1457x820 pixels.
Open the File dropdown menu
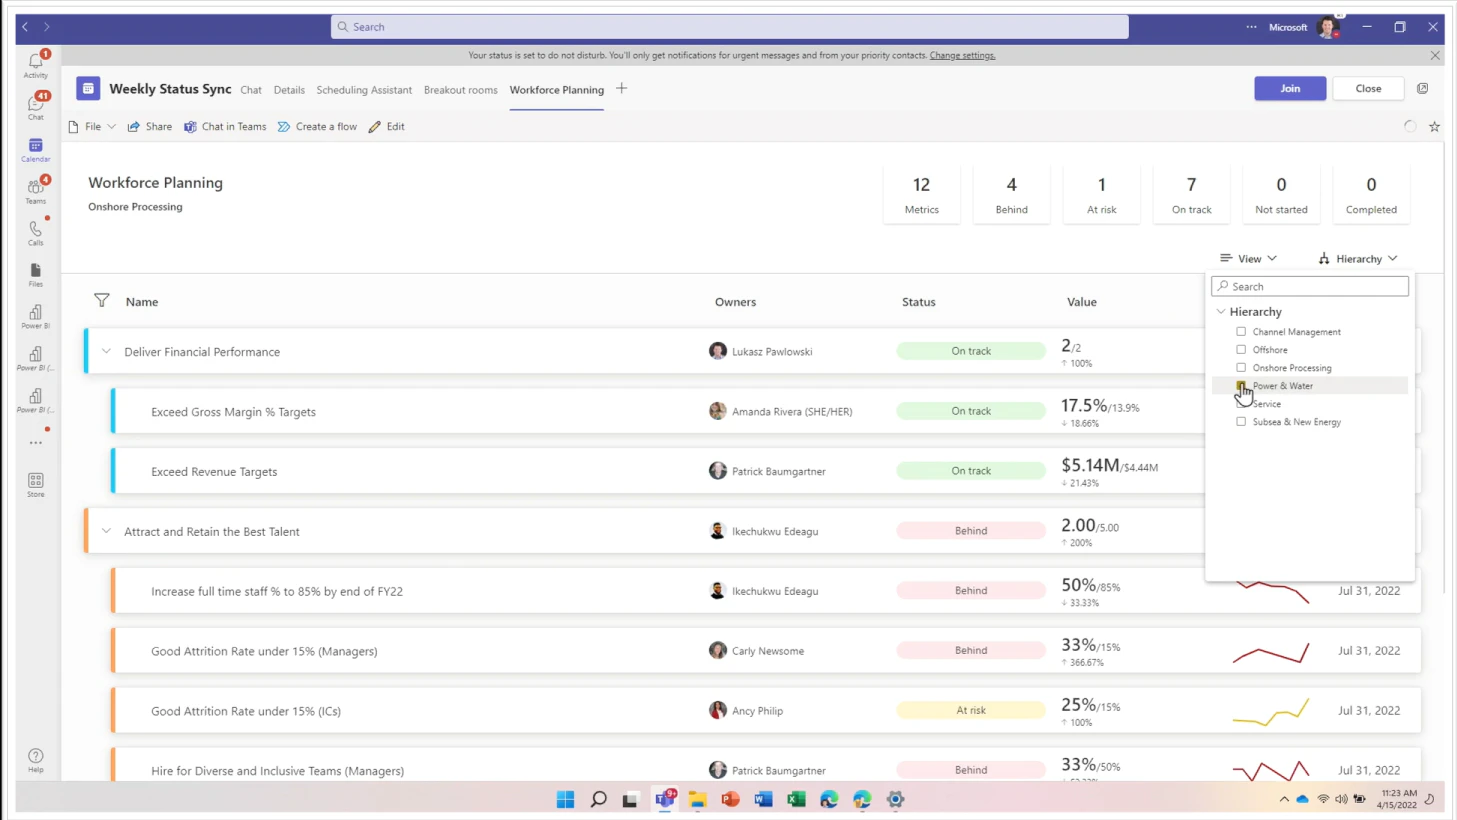[x=92, y=127]
